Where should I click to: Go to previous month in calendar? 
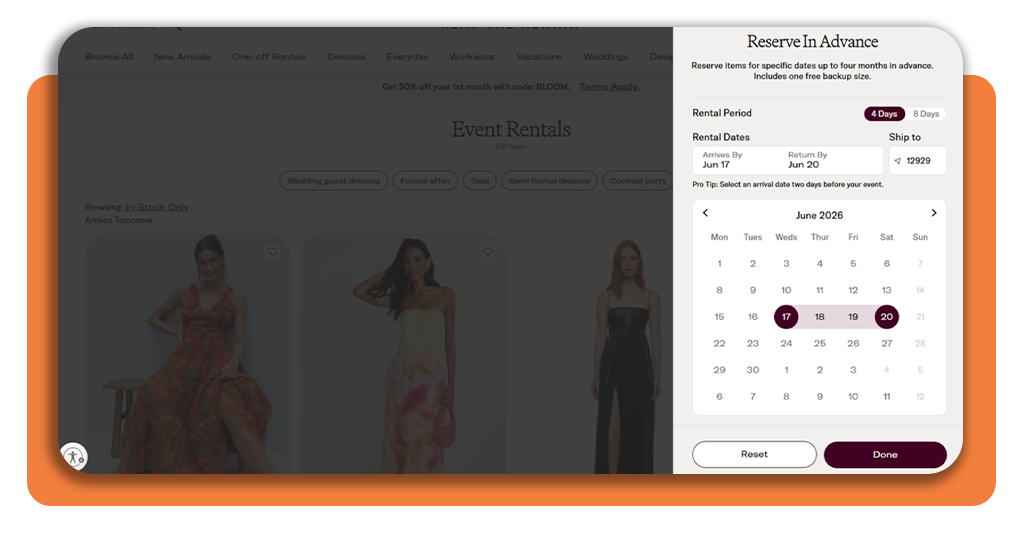point(705,213)
